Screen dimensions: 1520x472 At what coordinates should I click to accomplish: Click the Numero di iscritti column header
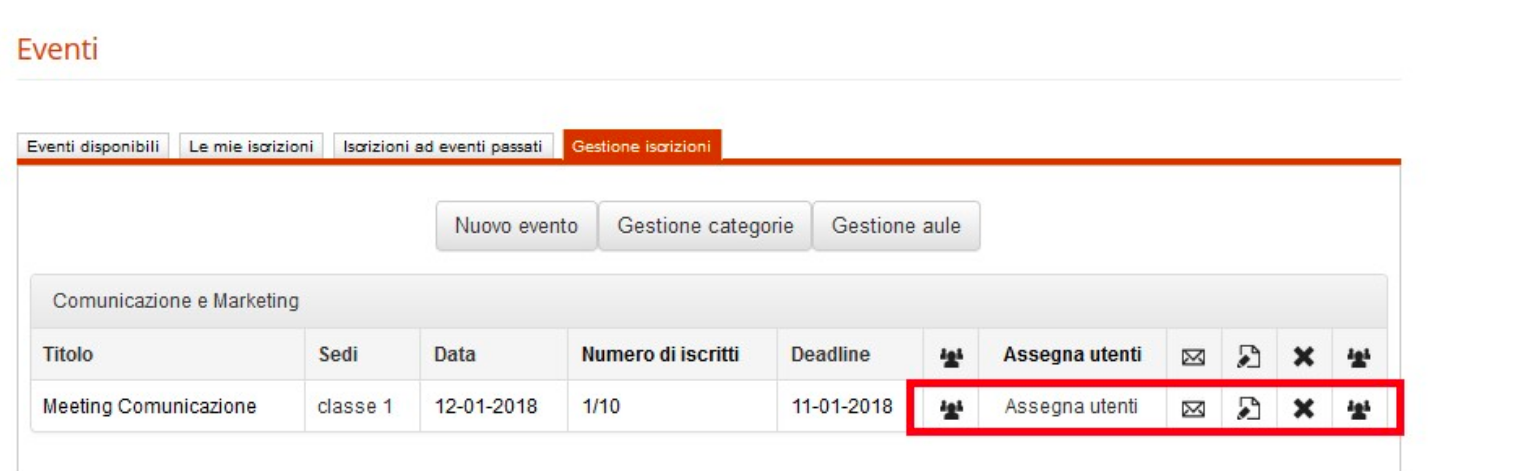[x=660, y=355]
